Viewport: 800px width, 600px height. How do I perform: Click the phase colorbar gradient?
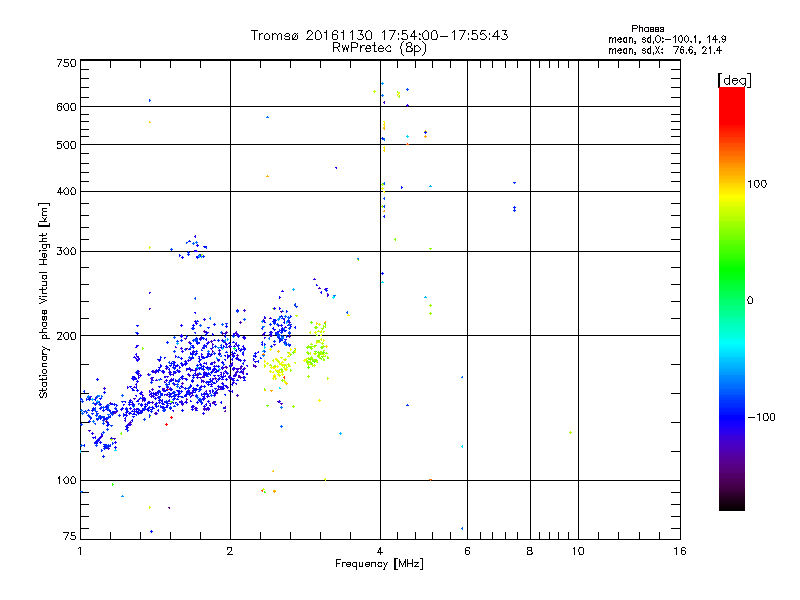pyautogui.click(x=732, y=299)
